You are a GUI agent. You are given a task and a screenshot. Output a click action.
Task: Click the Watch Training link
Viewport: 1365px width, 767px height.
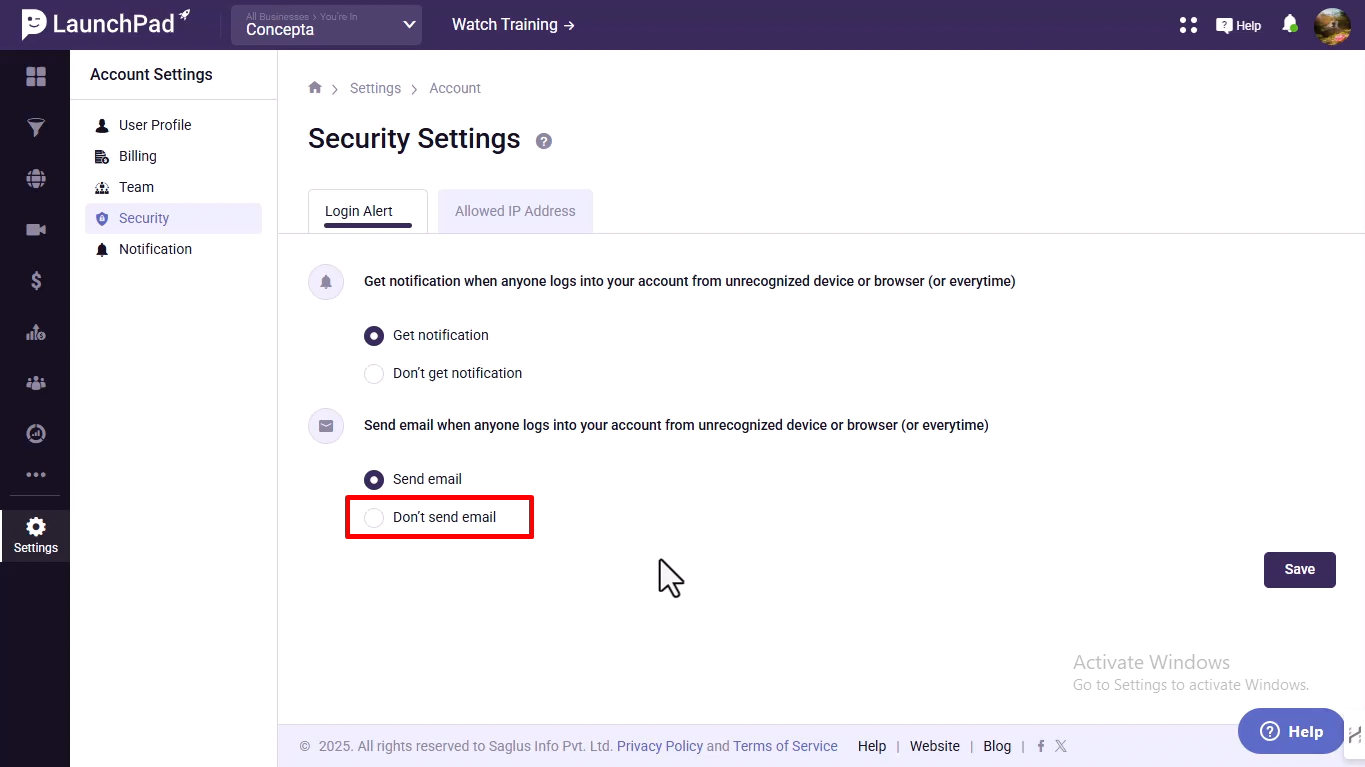(513, 25)
